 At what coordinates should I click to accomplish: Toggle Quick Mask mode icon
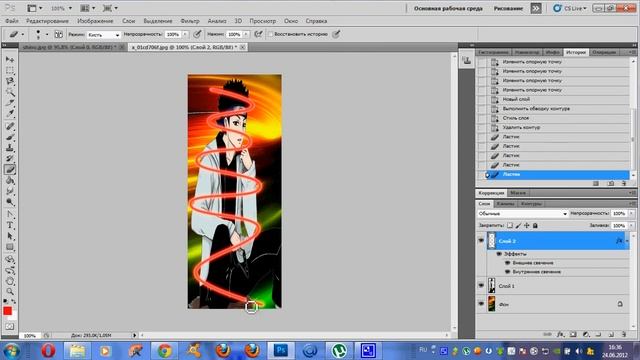coord(9,327)
